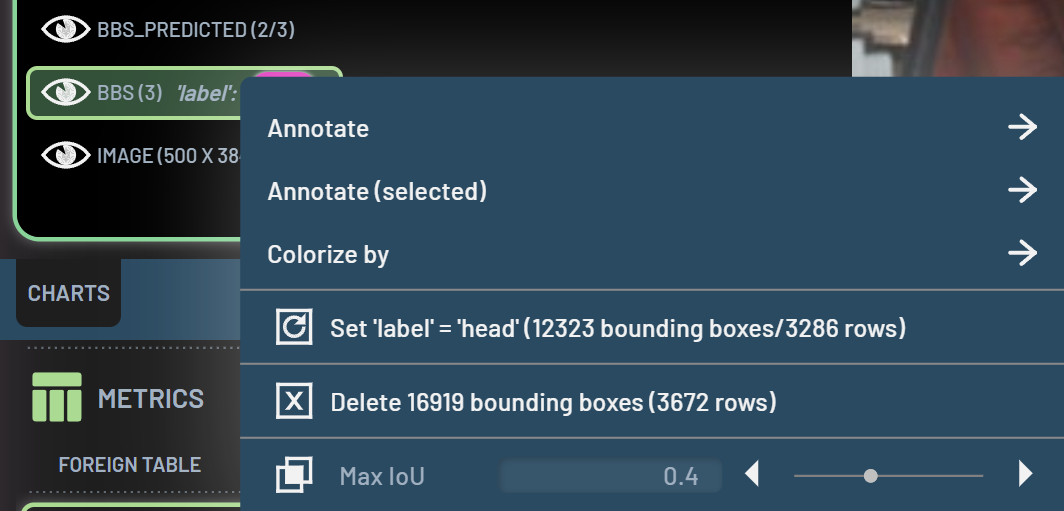Hide the BBS (3) layer
This screenshot has width=1064, height=511.
click(x=66, y=93)
